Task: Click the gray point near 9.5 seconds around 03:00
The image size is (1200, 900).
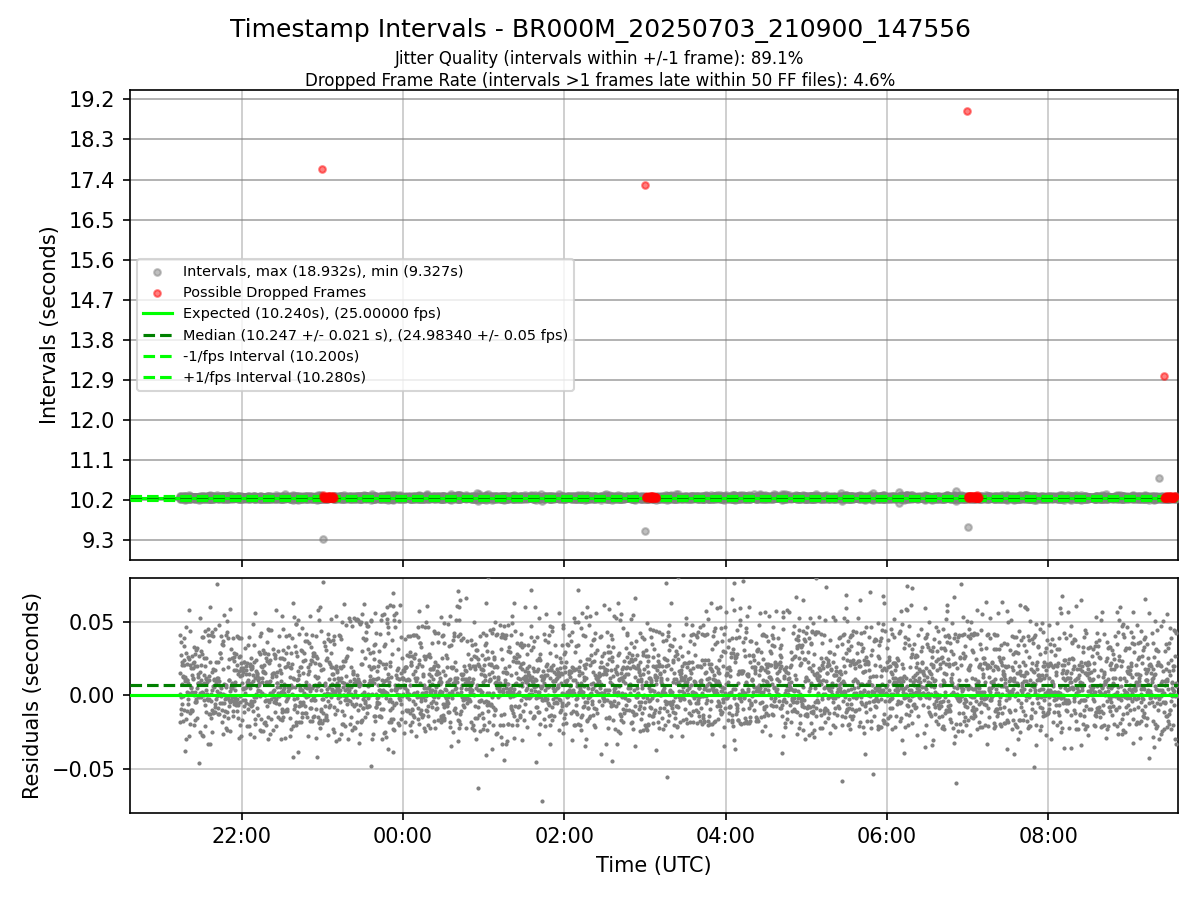Action: tap(645, 531)
